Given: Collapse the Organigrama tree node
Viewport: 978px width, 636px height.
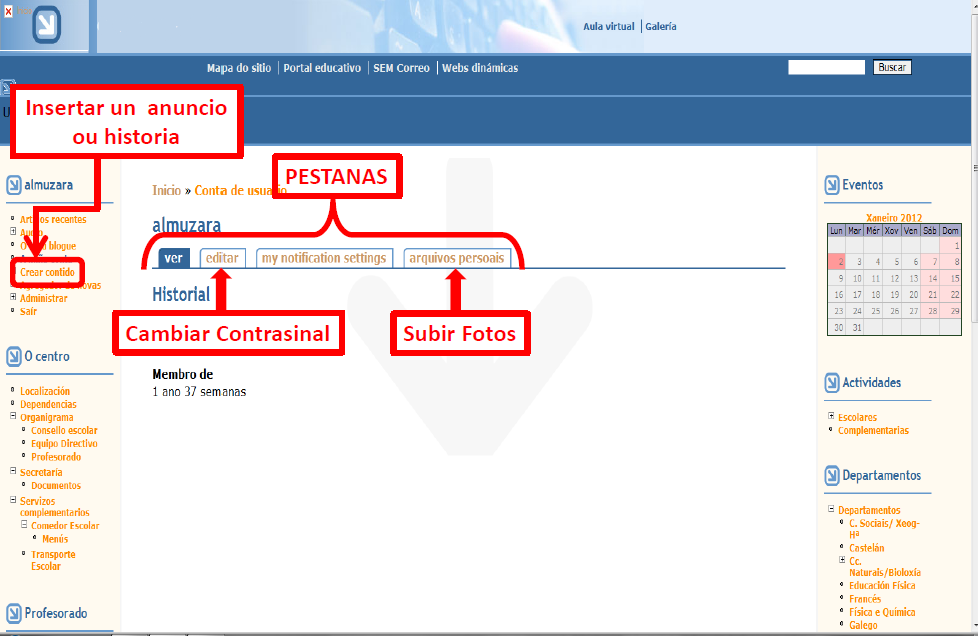Looking at the screenshot, I should coord(13,418).
